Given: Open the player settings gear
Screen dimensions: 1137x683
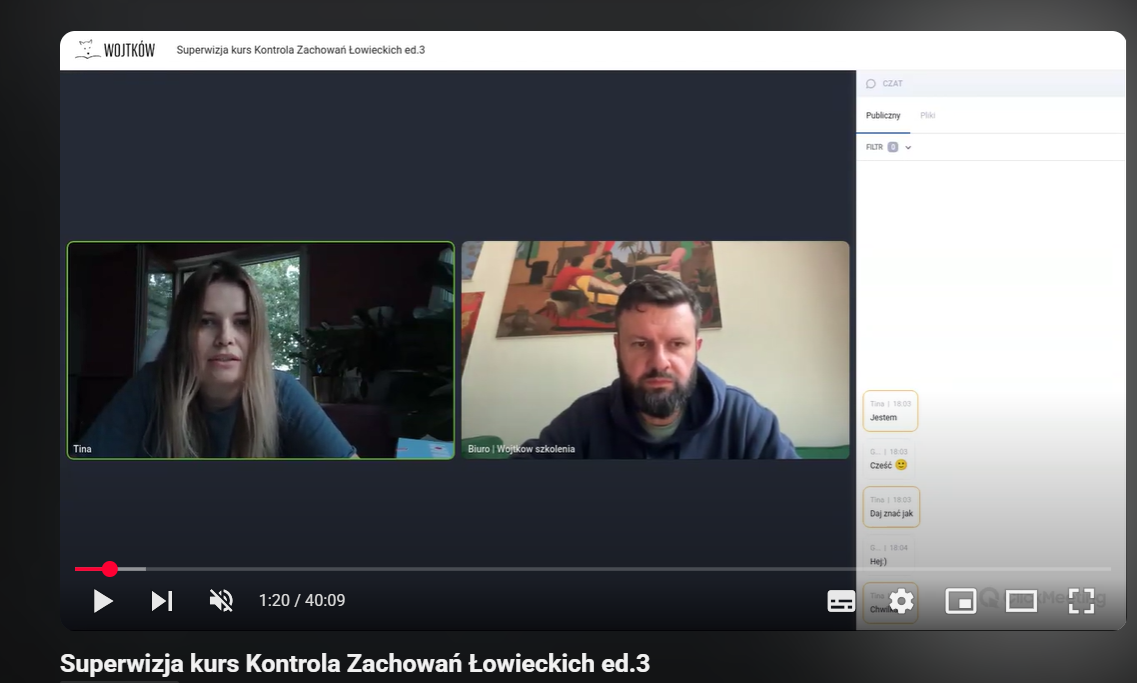Looking at the screenshot, I should [x=901, y=601].
